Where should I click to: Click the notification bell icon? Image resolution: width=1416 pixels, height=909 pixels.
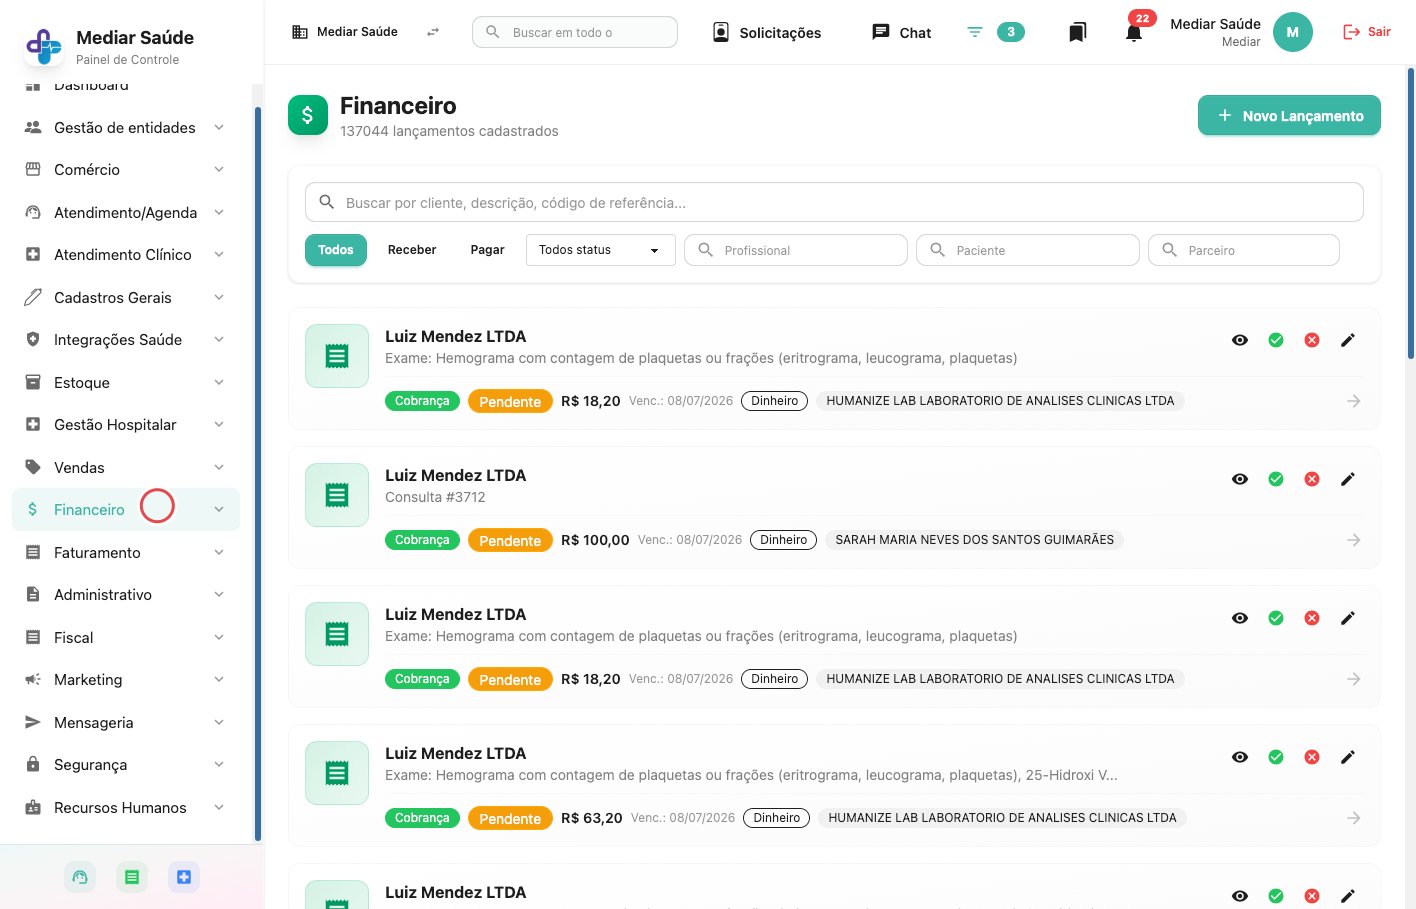click(x=1134, y=33)
